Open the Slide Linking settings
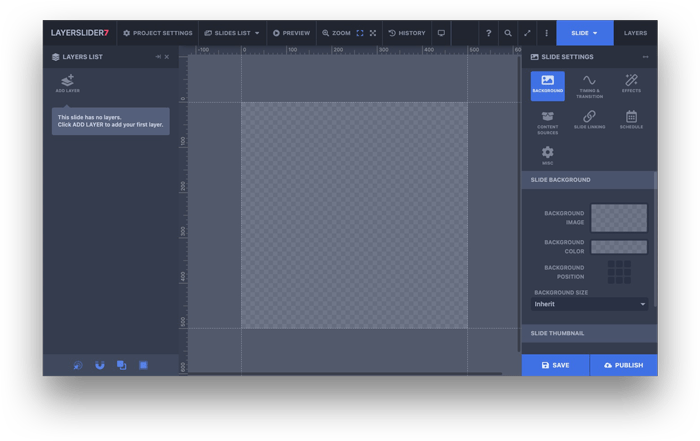Viewport: 700px width, 441px height. (x=589, y=120)
